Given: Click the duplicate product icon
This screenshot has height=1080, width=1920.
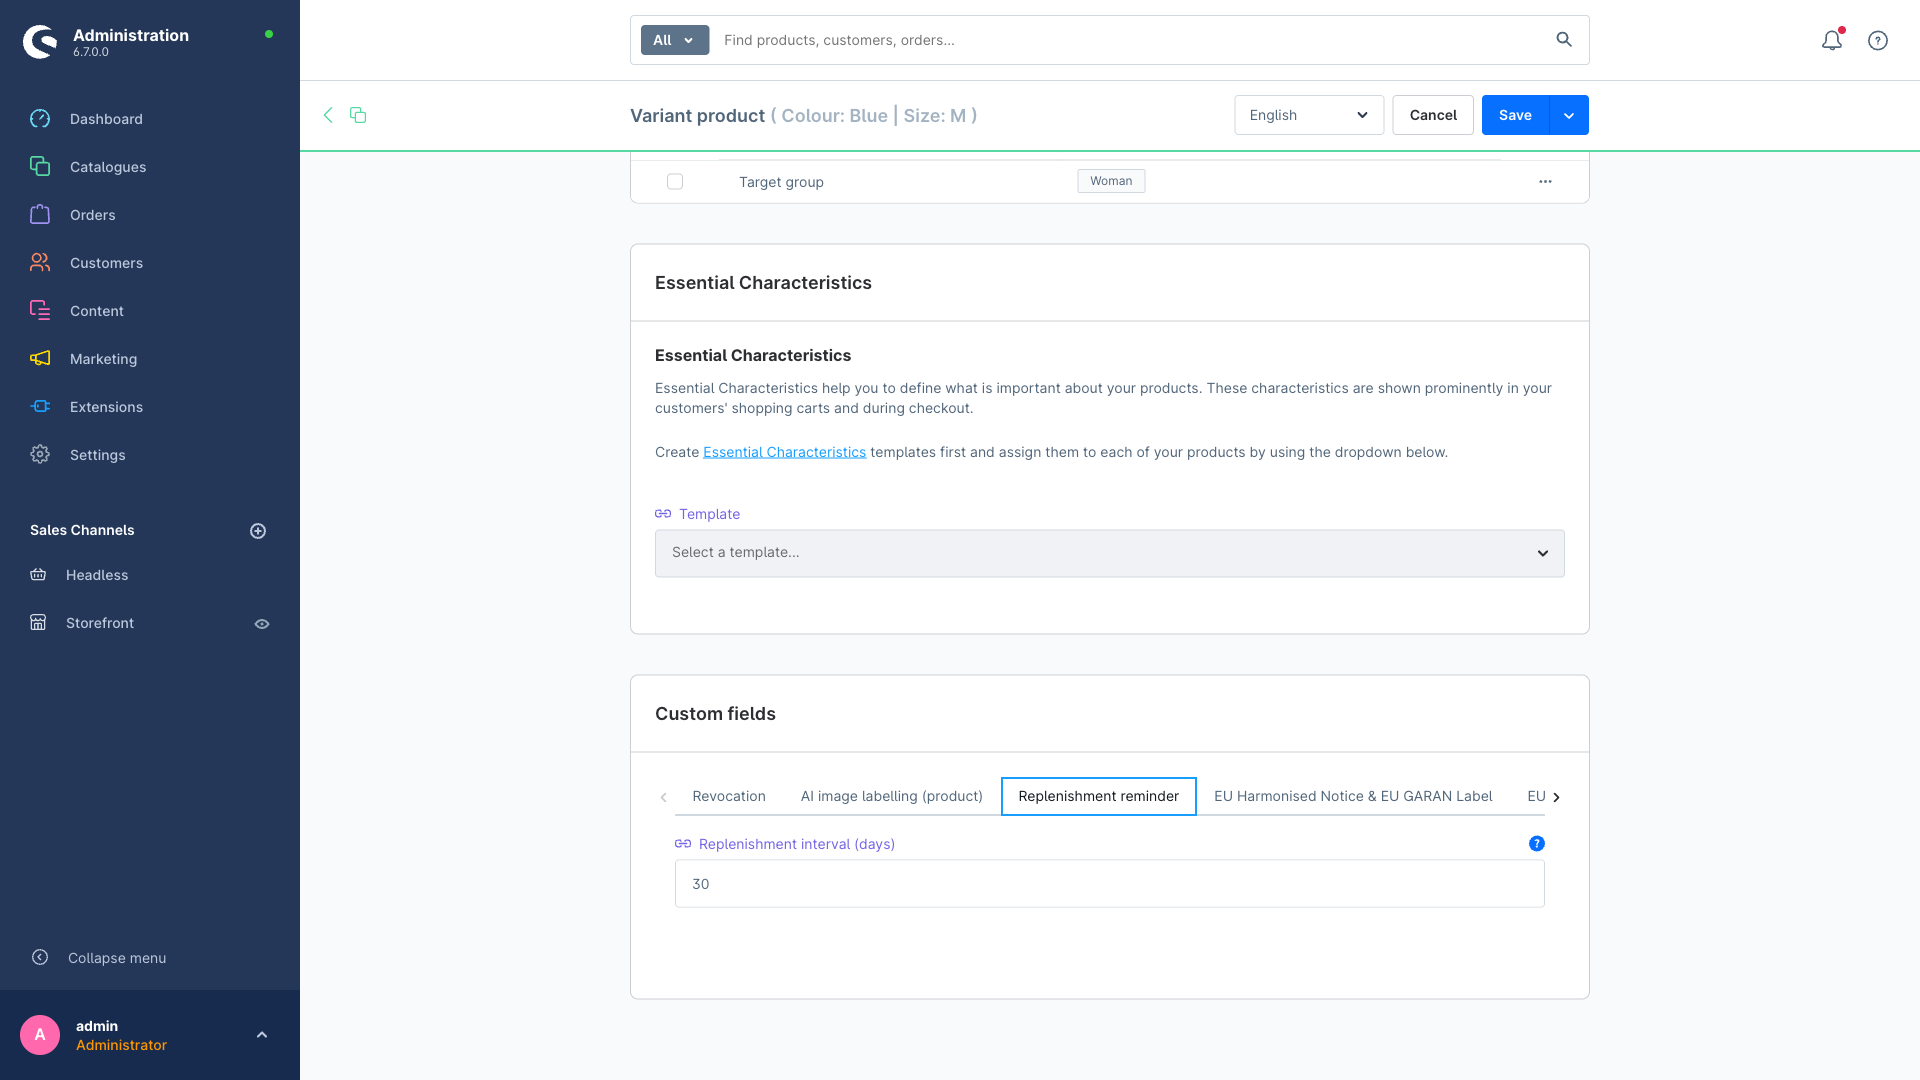Looking at the screenshot, I should tap(358, 115).
